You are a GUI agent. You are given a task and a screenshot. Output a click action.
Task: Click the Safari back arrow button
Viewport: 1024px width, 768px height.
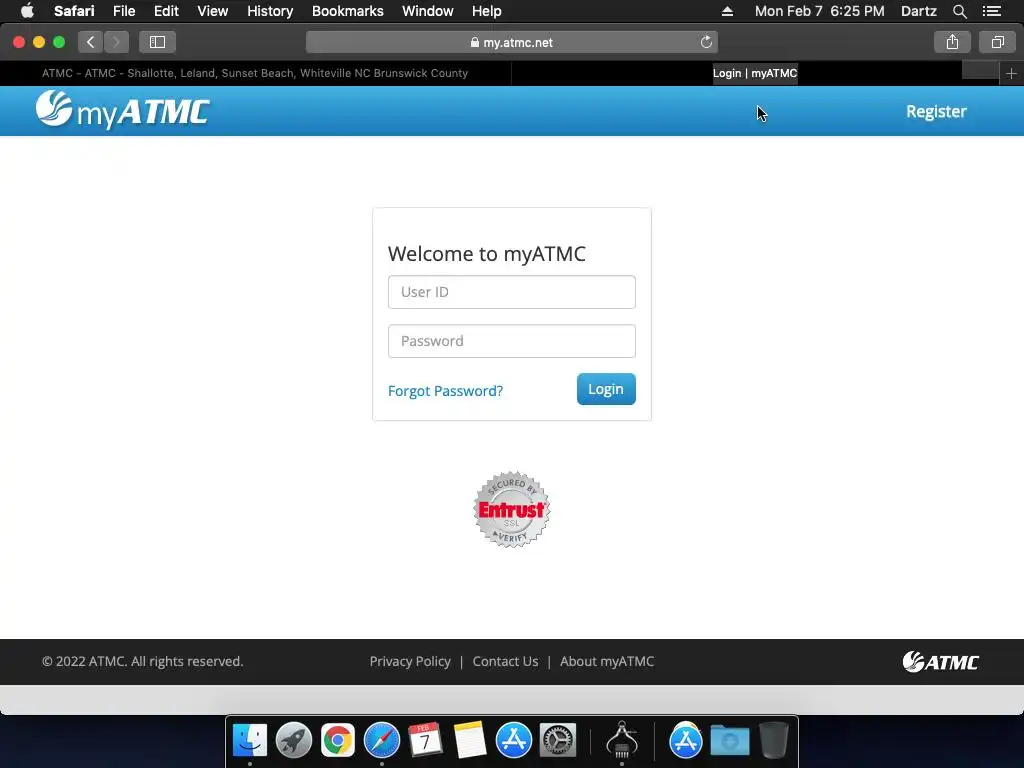tap(91, 42)
